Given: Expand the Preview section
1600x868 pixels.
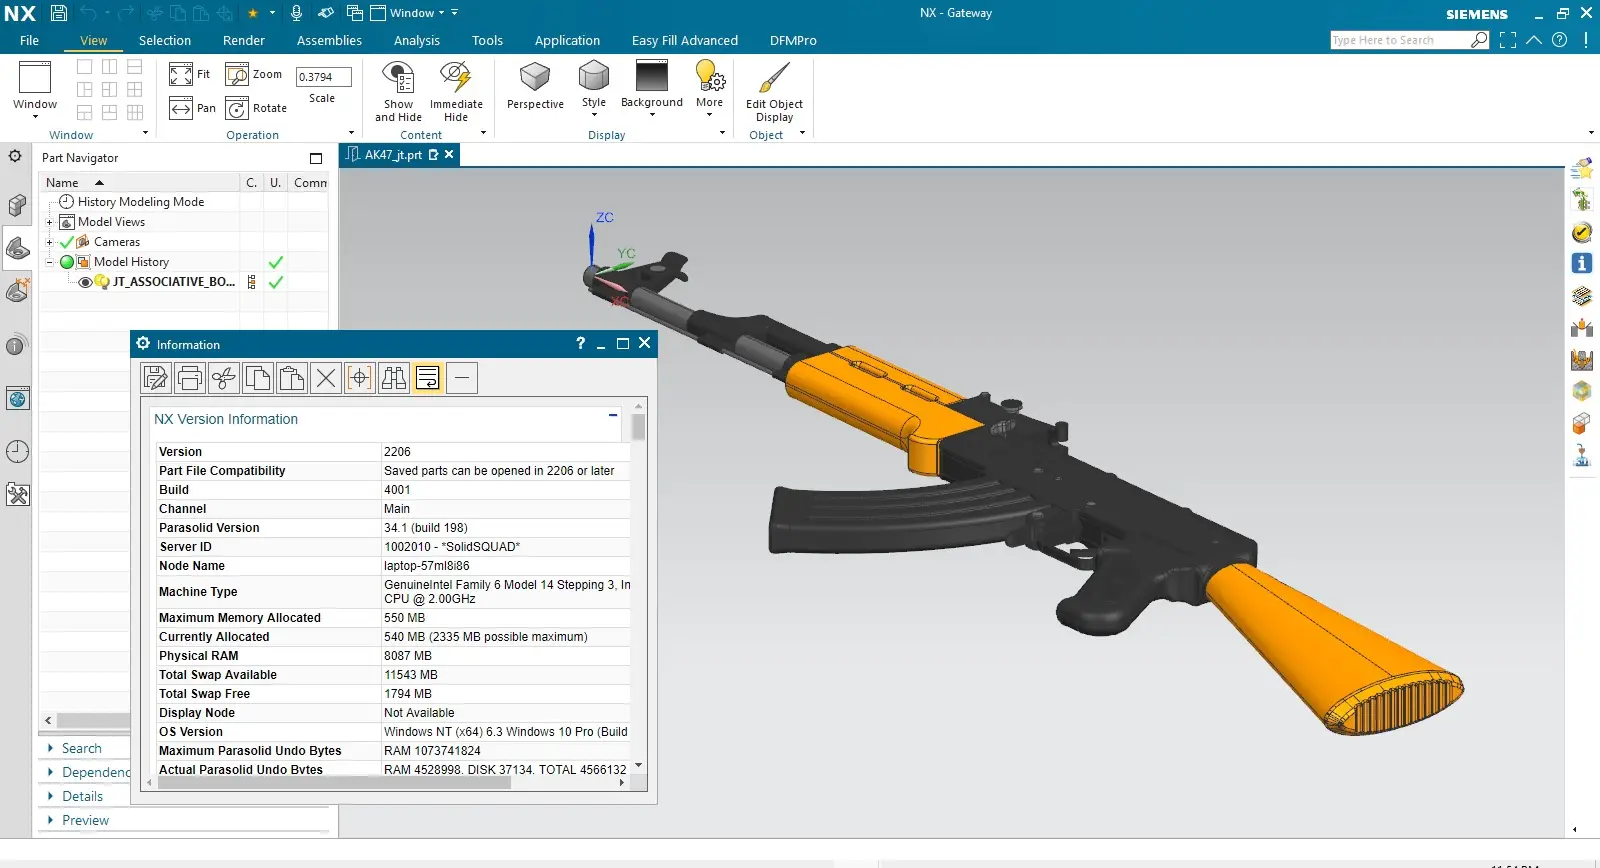Looking at the screenshot, I should [50, 820].
